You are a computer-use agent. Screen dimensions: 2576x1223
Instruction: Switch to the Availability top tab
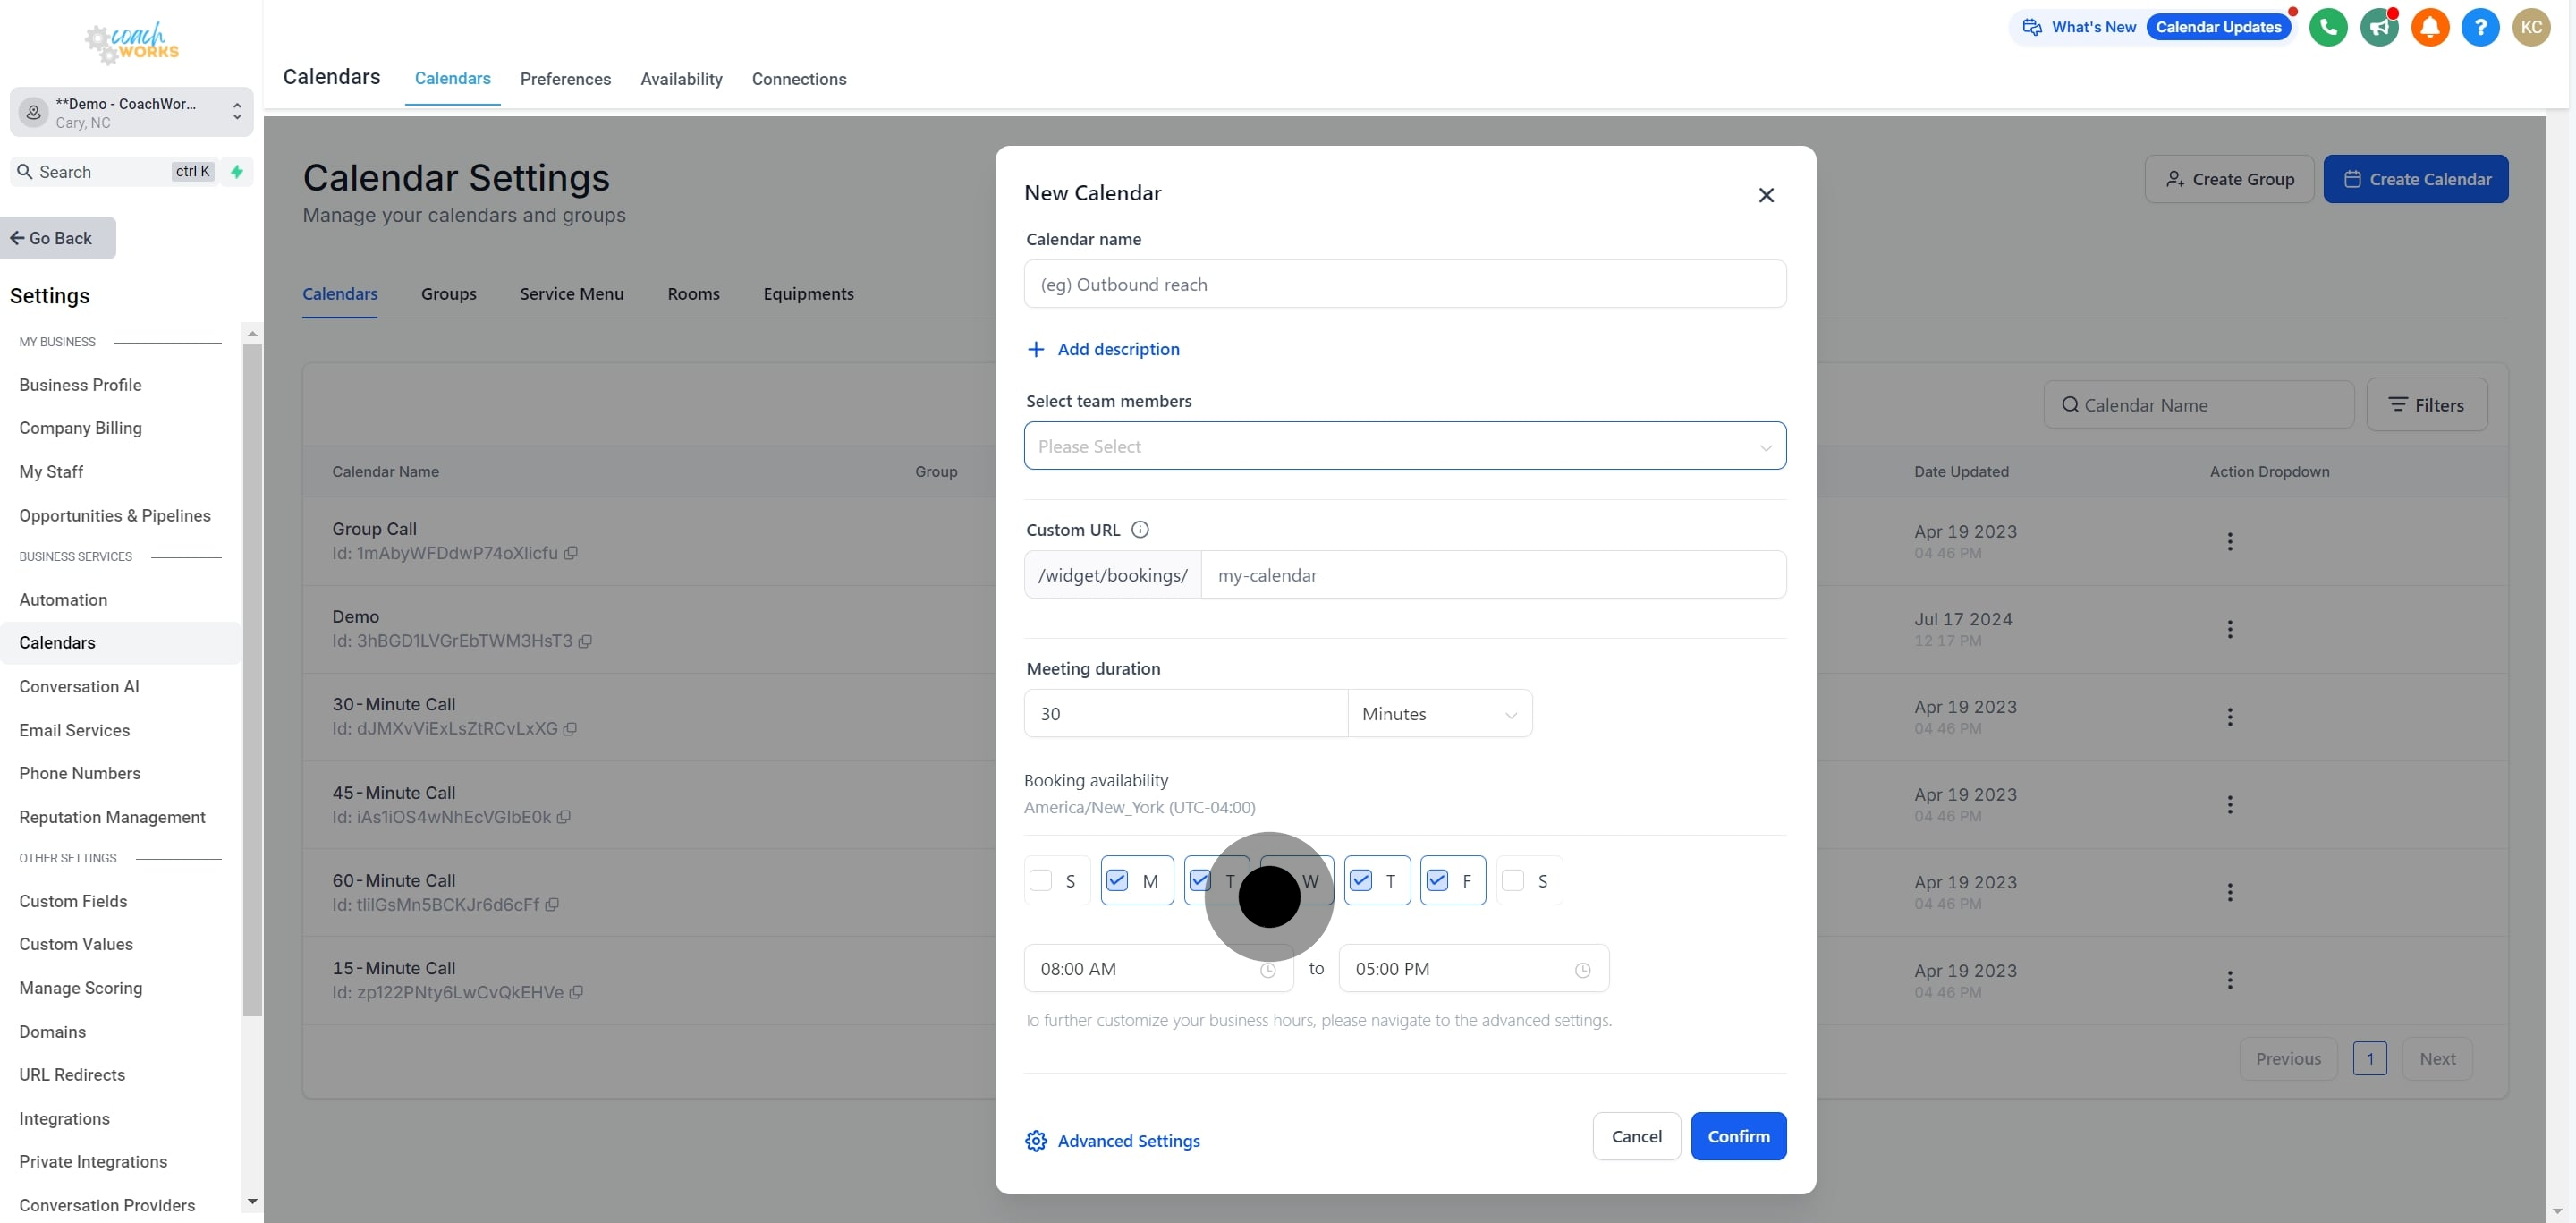pos(681,79)
